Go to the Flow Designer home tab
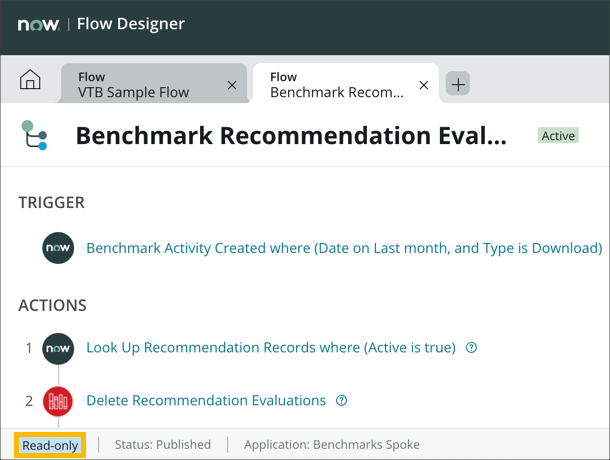Screen dimensions: 610x460 [31, 82]
